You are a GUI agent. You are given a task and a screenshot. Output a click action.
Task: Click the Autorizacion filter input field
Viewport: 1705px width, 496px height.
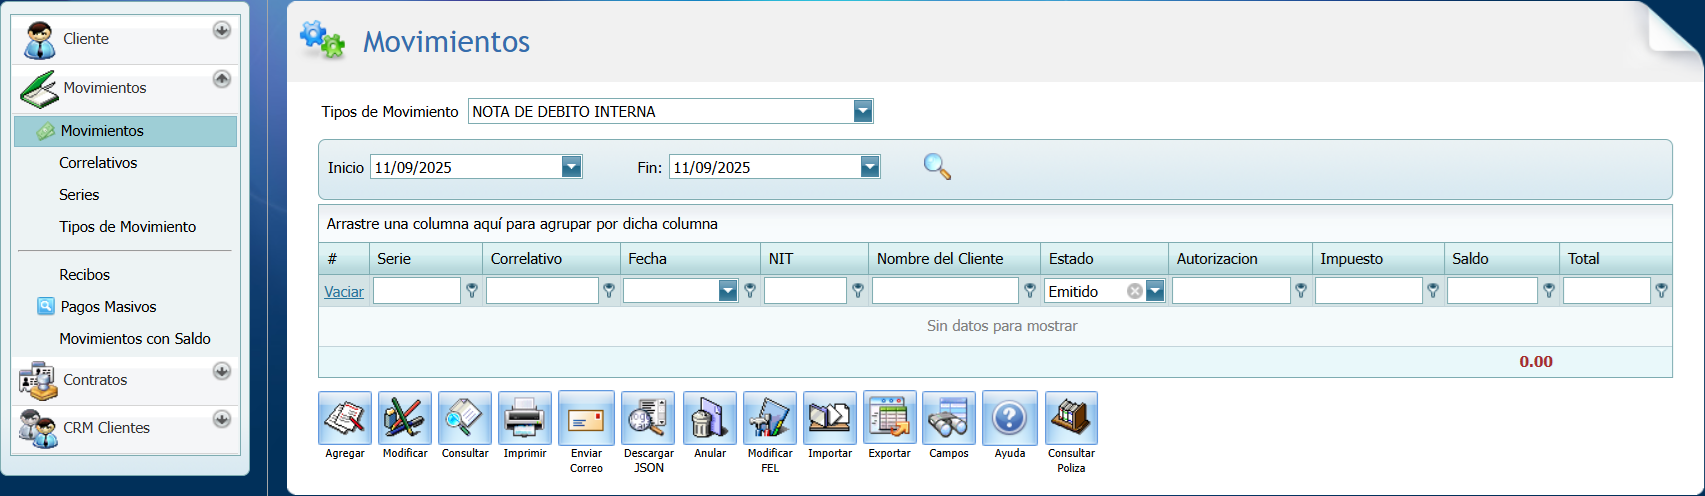pyautogui.click(x=1231, y=291)
